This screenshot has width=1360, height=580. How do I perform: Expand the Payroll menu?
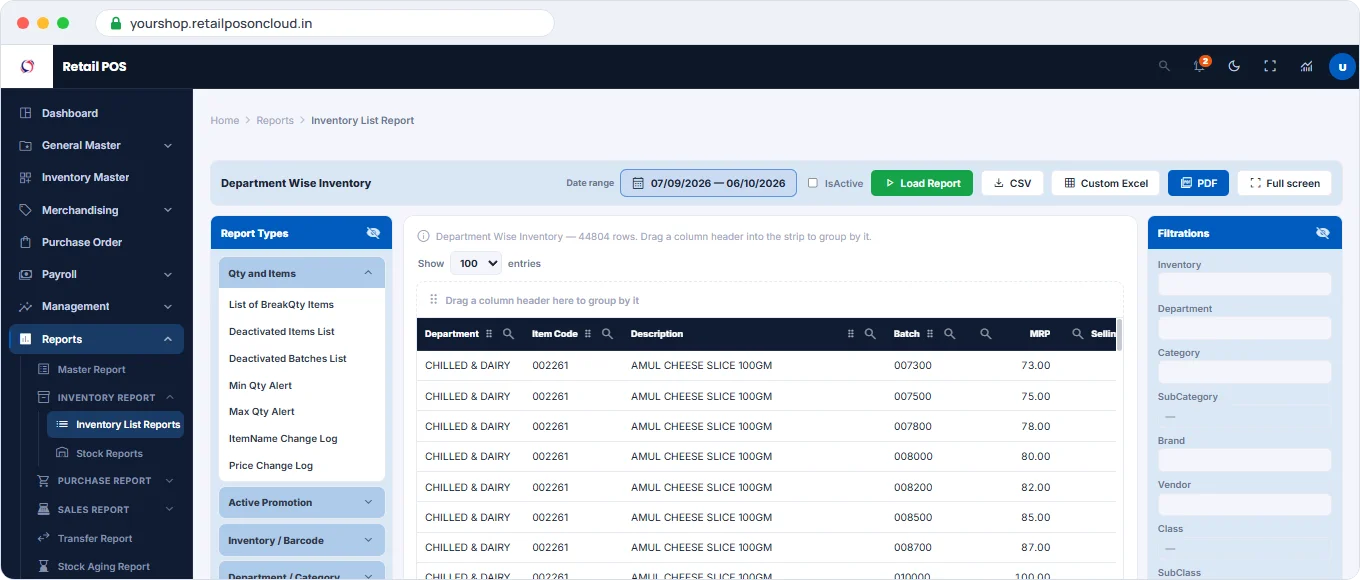[x=97, y=274]
